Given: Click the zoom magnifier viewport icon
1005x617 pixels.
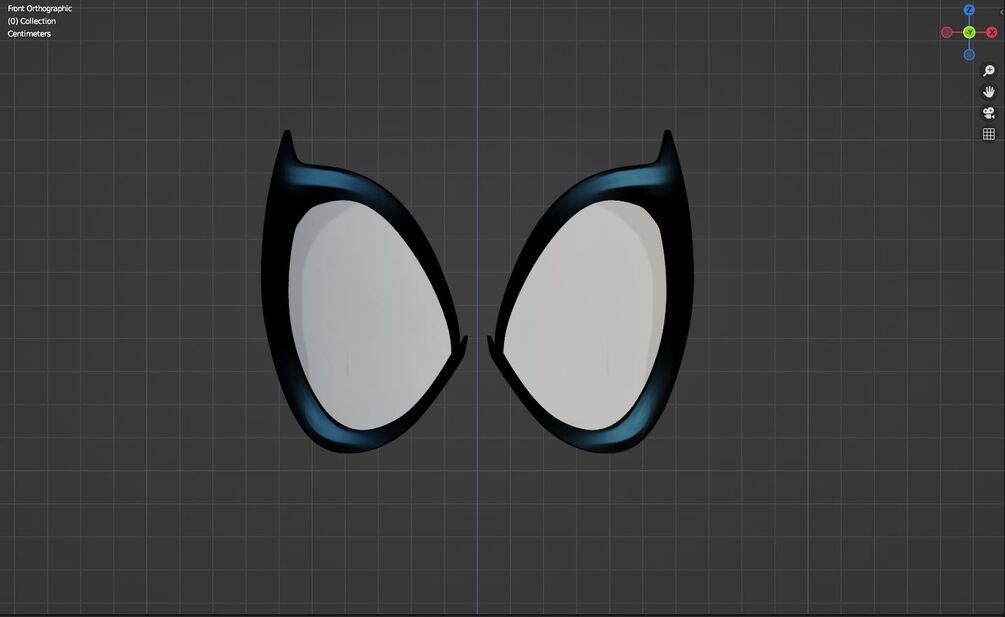Looking at the screenshot, I should point(989,70).
